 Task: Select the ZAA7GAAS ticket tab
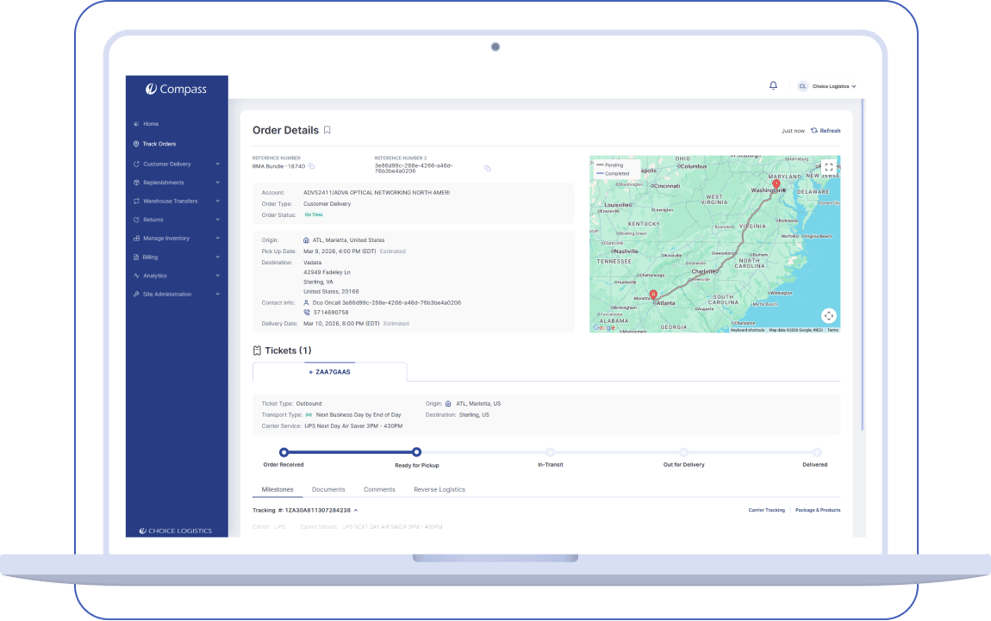329,372
